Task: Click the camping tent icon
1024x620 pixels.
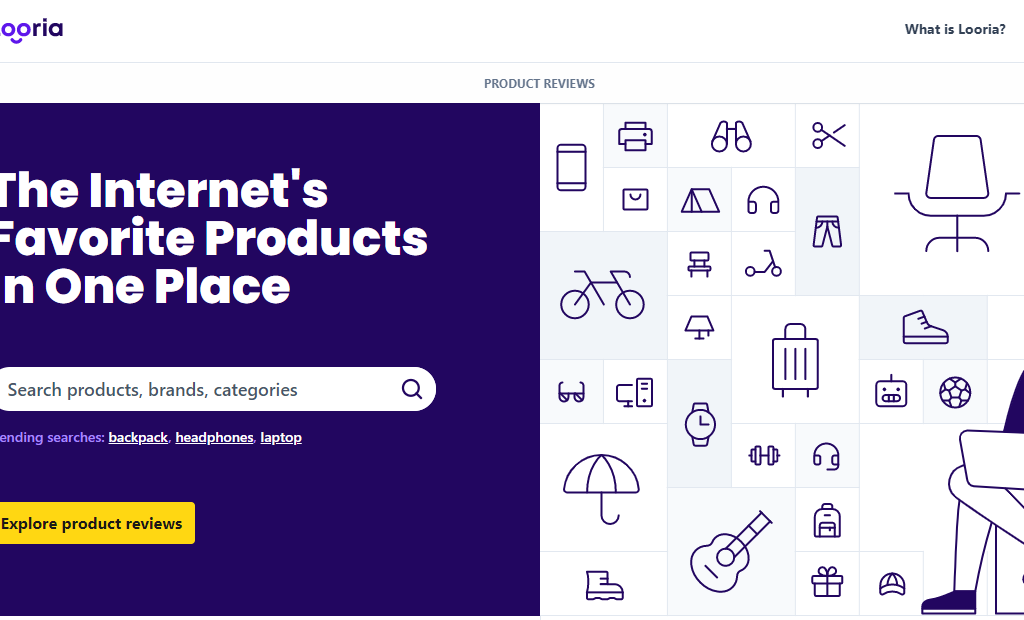Action: point(700,200)
